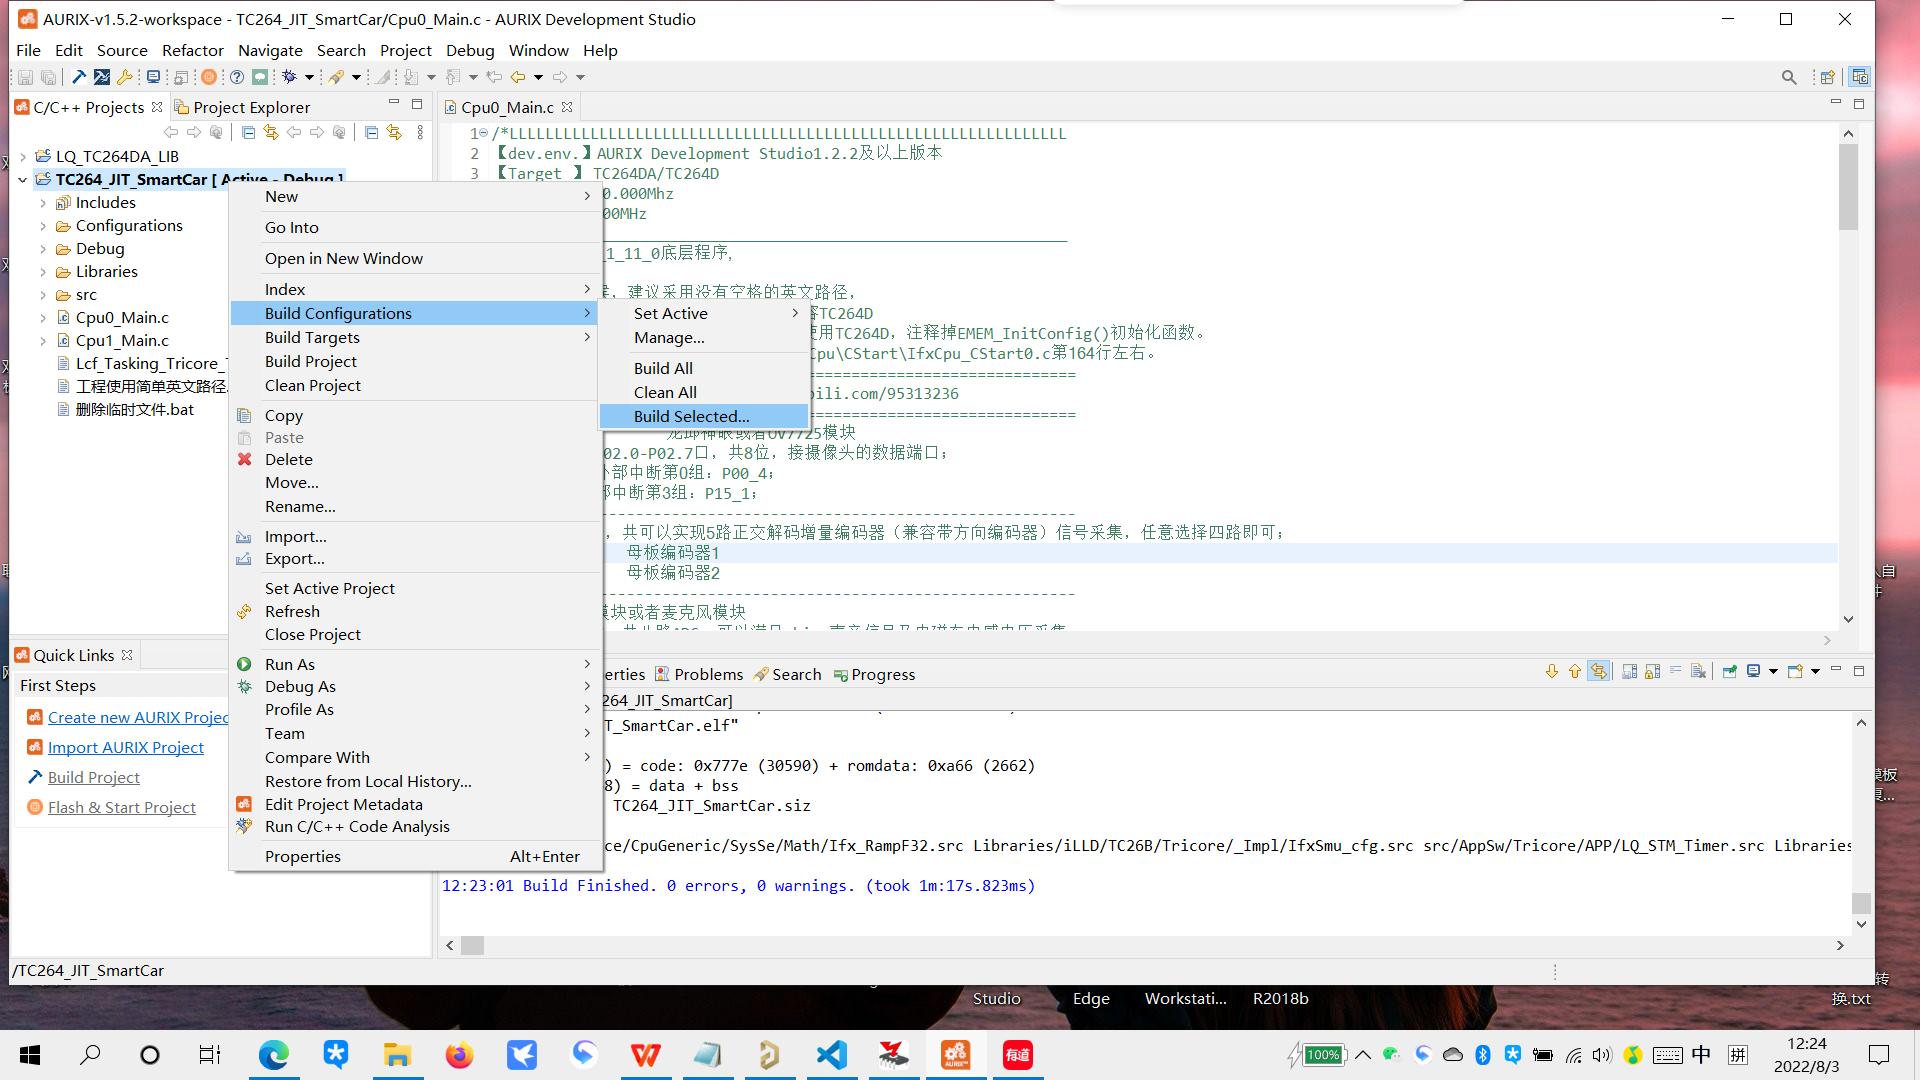Expand the src folder in project tree
The width and height of the screenshot is (1920, 1080).
[x=44, y=294]
